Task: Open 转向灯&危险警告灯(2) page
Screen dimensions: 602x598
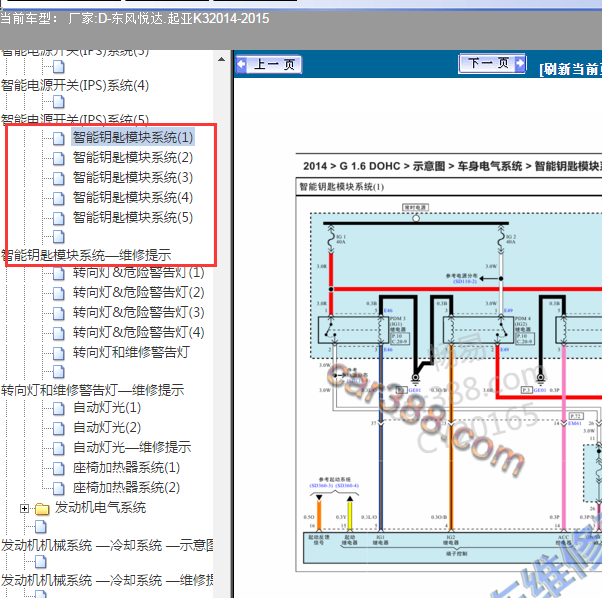Action: click(x=139, y=292)
